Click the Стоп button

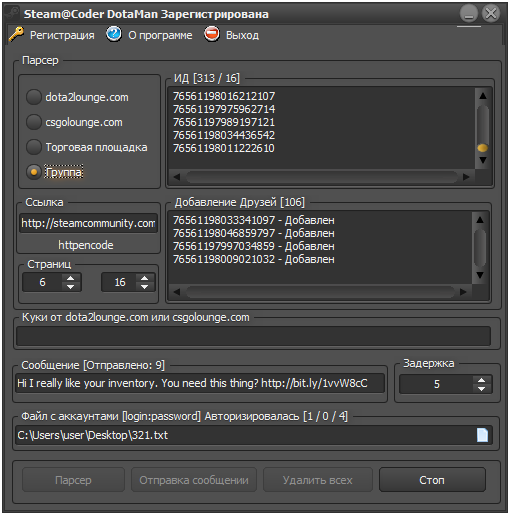pos(432,480)
